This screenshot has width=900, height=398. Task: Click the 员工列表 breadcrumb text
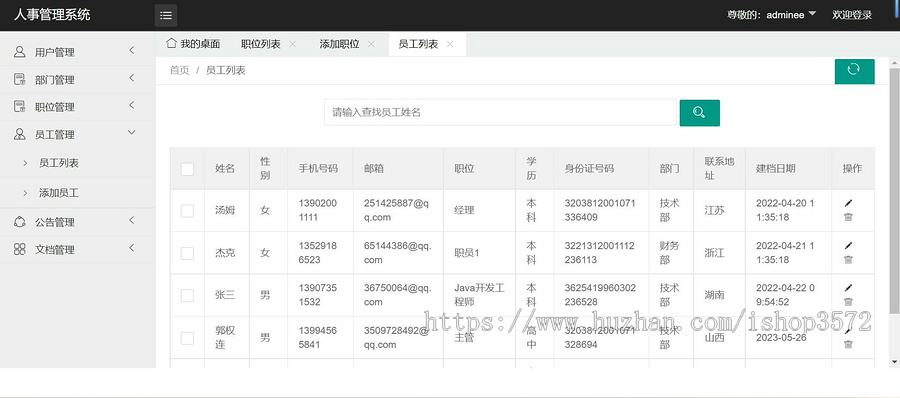point(226,71)
